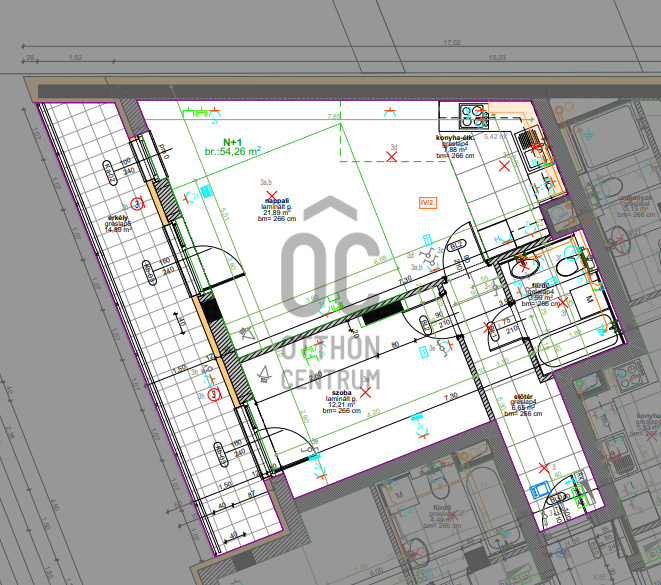Click the black hatched block between nappali and szoba
This screenshot has width=661, height=585.
coord(380,312)
